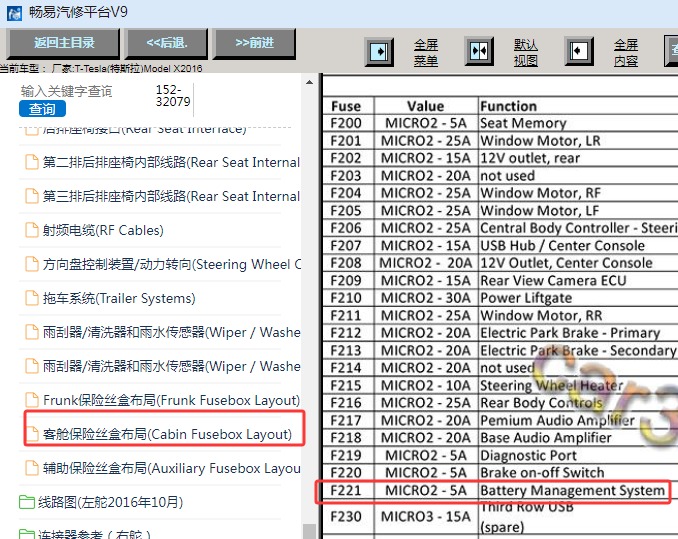Click the sidebar scroll-up arrow
Screen dimensions: 678x539
coord(309,82)
